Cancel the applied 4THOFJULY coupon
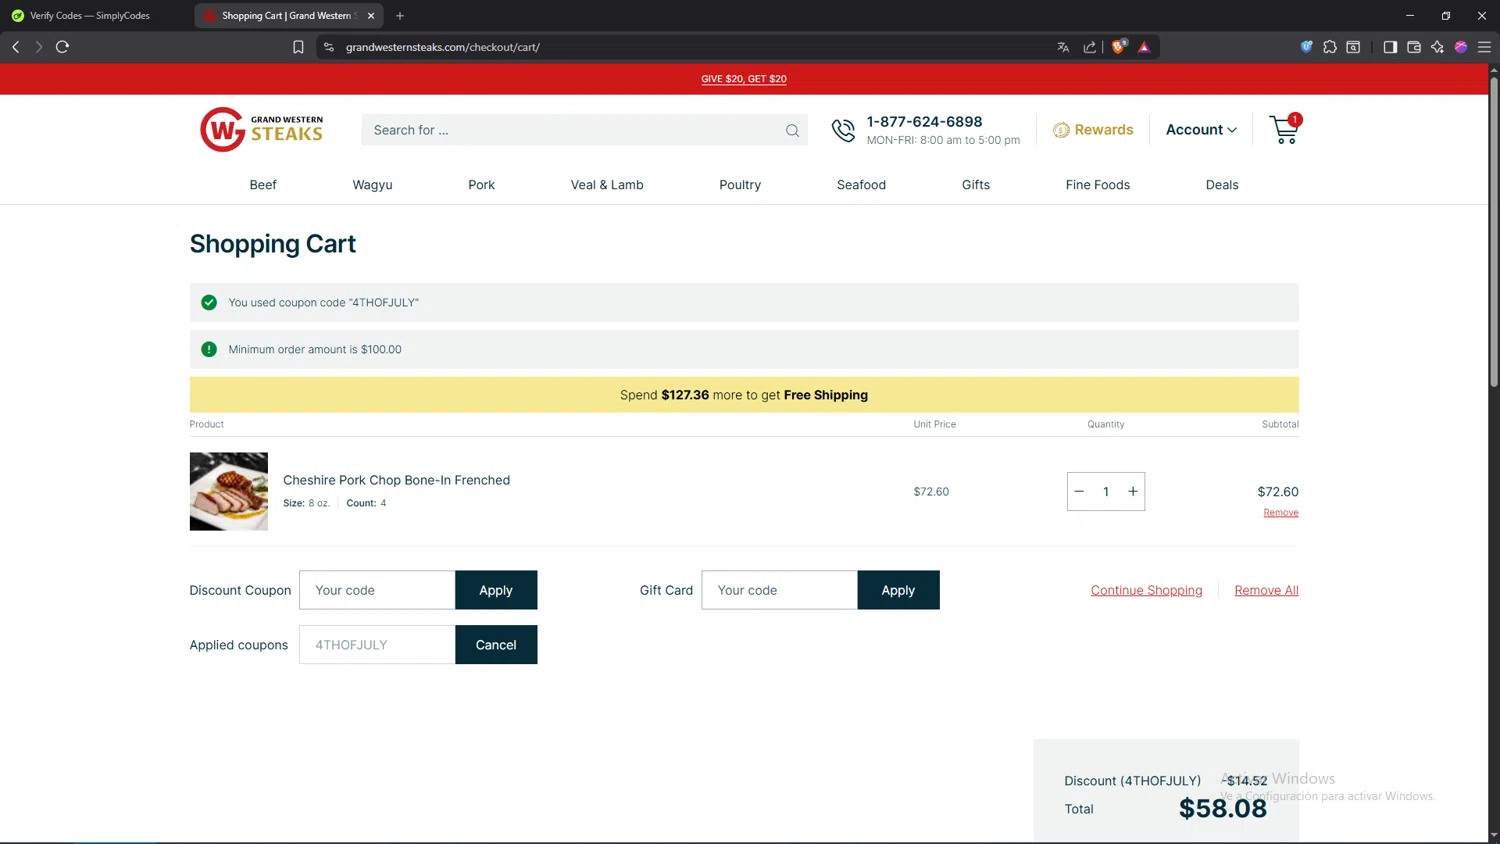The width and height of the screenshot is (1500, 844). (x=496, y=645)
